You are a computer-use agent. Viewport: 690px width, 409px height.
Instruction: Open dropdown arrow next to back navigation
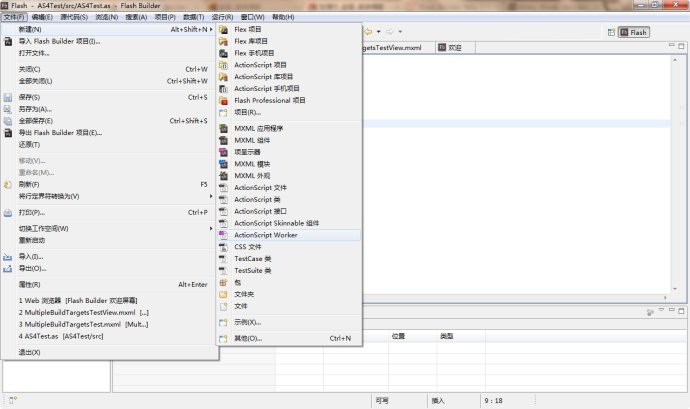378,32
